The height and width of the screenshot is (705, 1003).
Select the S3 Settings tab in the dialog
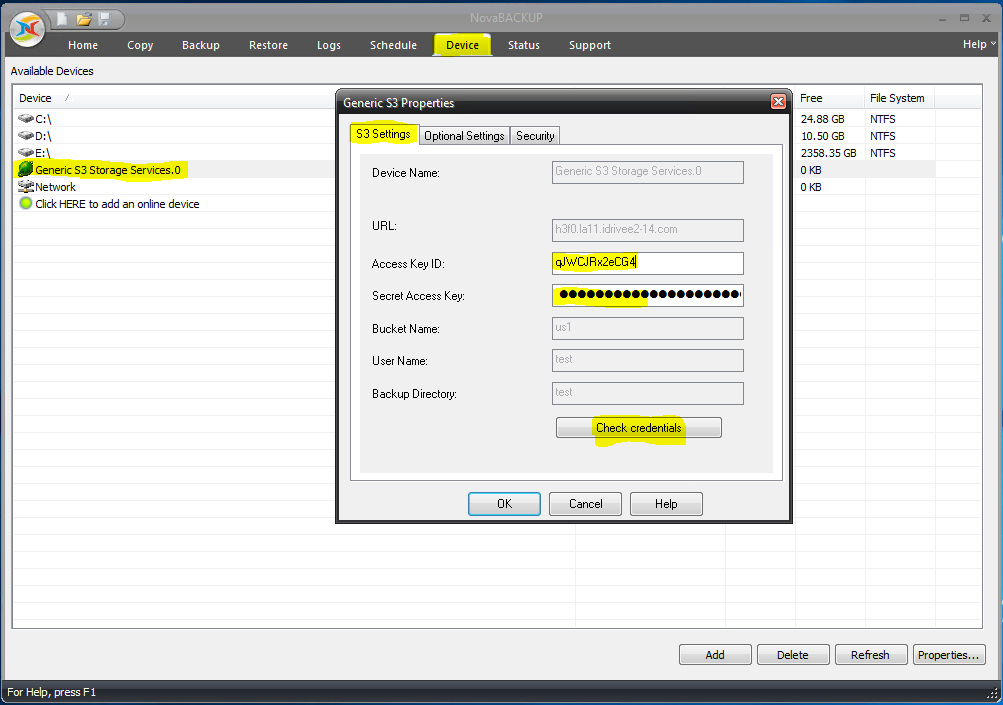[383, 134]
